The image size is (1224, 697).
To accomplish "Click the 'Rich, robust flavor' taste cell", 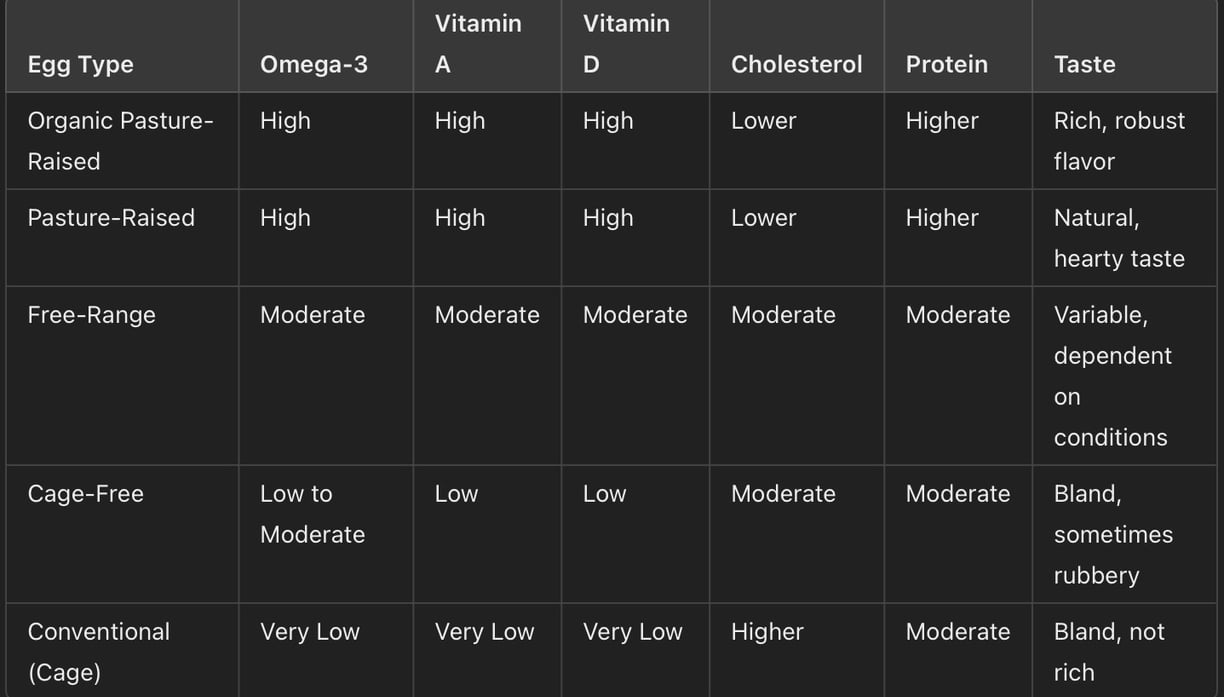I will coord(1119,141).
